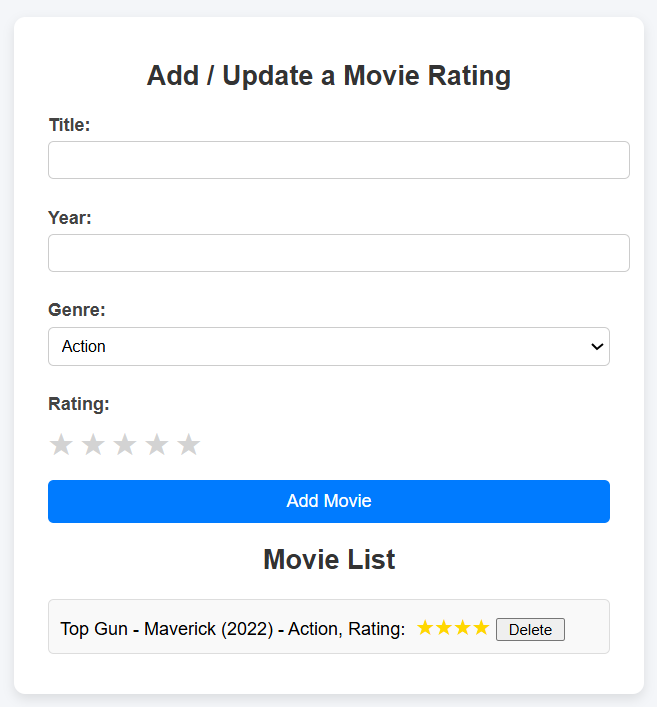Screen dimensions: 657x707
Task: Click the "Year:" field label
Action: tap(70, 218)
